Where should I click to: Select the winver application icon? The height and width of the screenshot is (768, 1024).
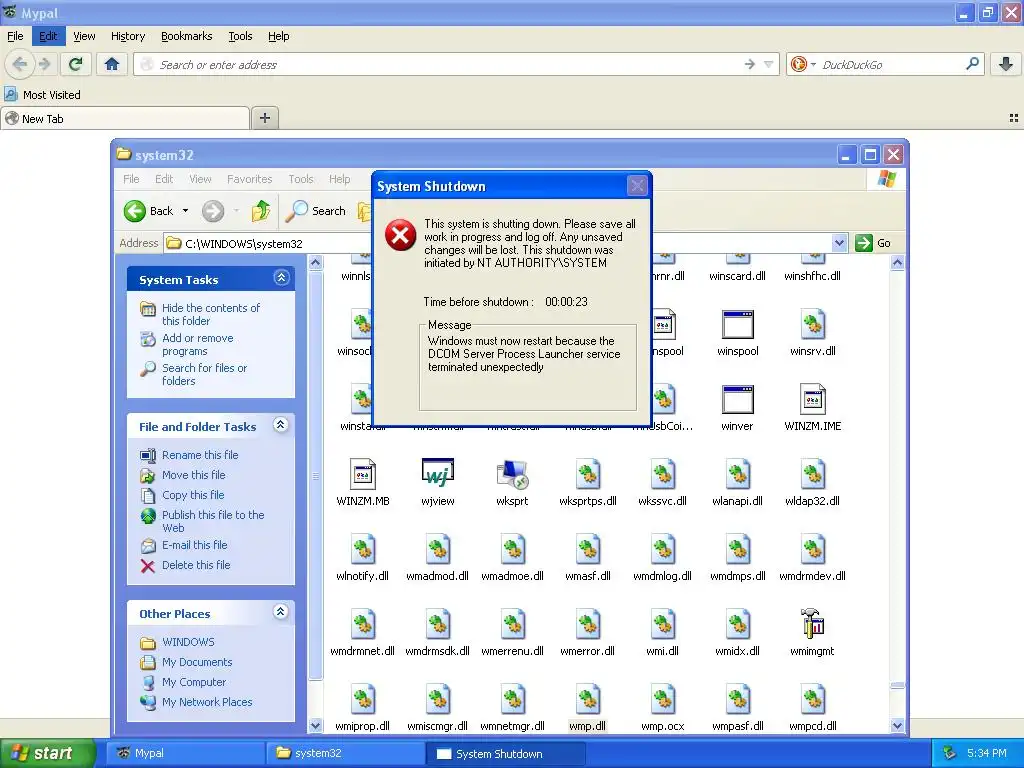[x=737, y=398]
